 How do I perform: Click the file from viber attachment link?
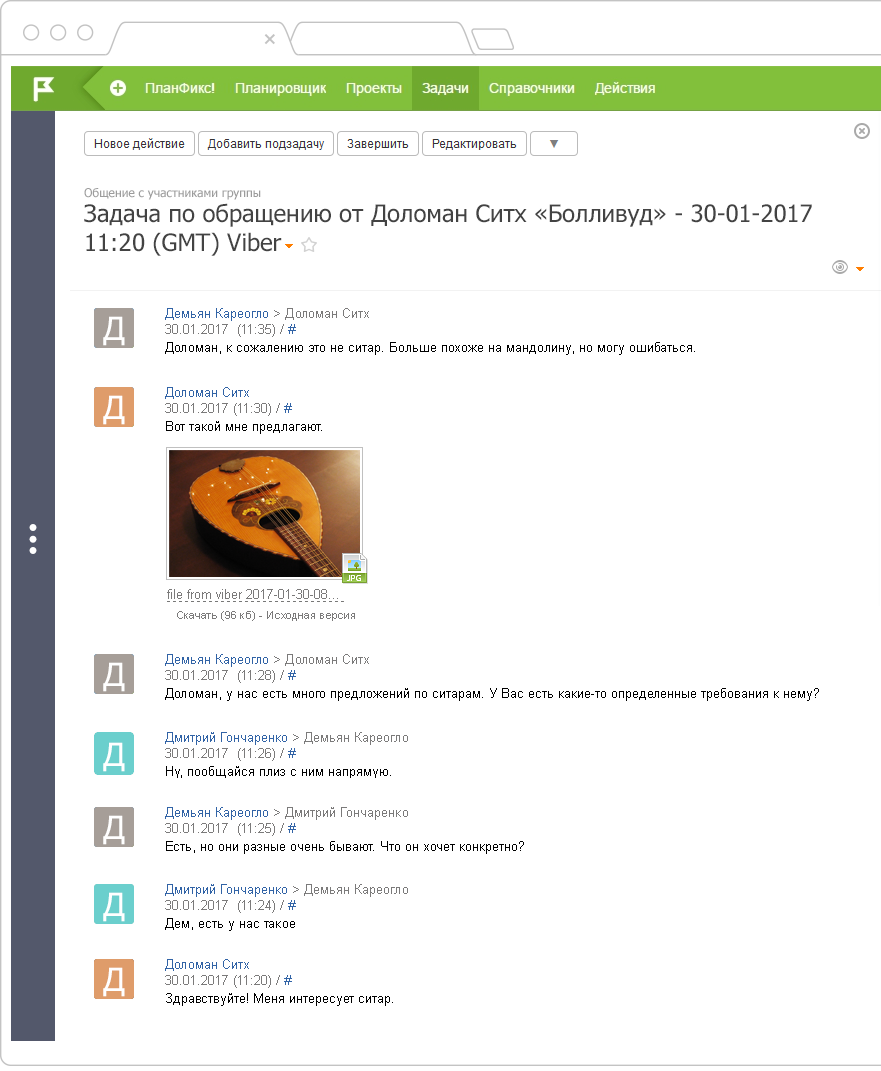click(x=248, y=595)
